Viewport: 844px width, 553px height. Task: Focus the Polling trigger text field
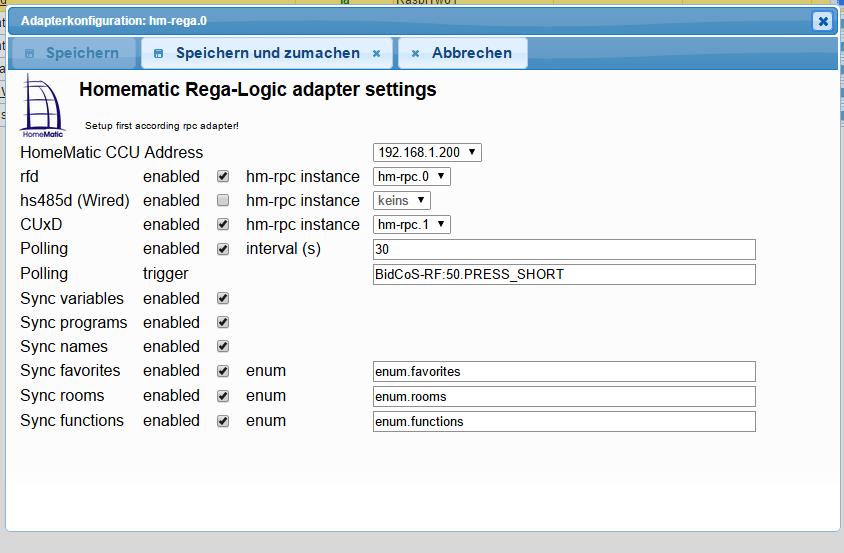coord(563,274)
